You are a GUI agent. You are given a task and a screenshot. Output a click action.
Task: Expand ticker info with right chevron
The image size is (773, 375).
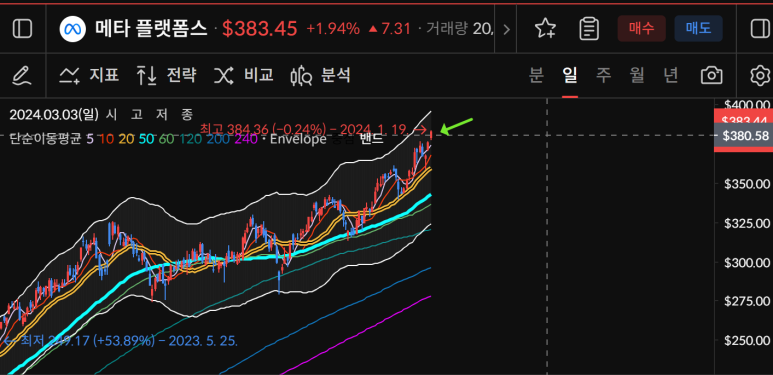pos(506,30)
